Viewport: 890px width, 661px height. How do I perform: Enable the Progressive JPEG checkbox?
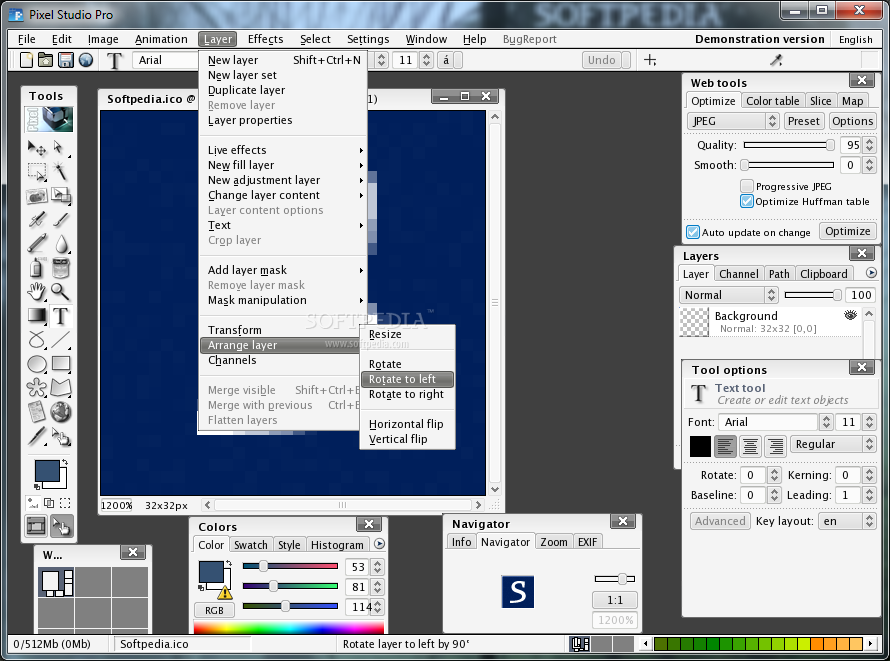coord(747,186)
